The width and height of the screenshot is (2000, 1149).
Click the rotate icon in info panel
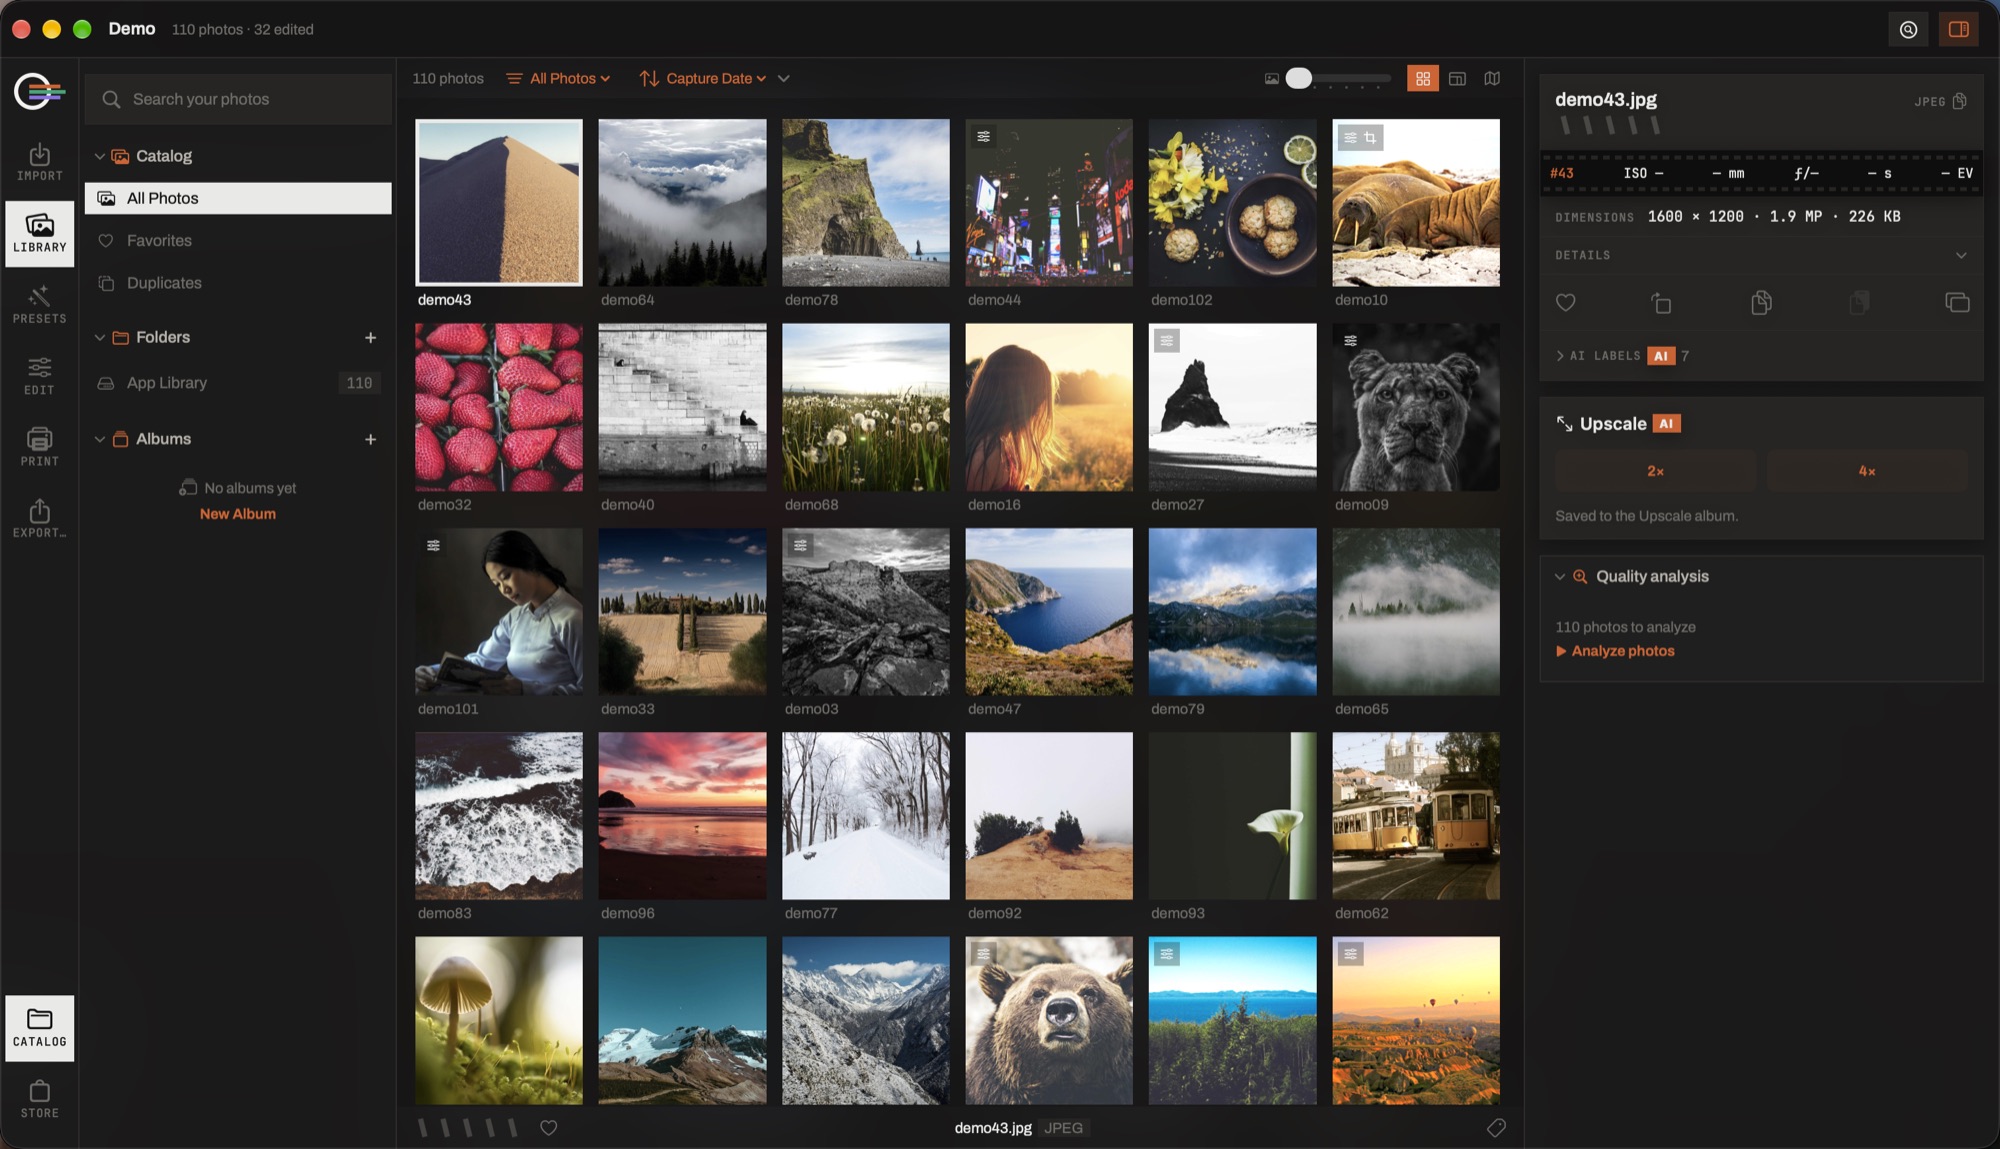(x=1661, y=302)
